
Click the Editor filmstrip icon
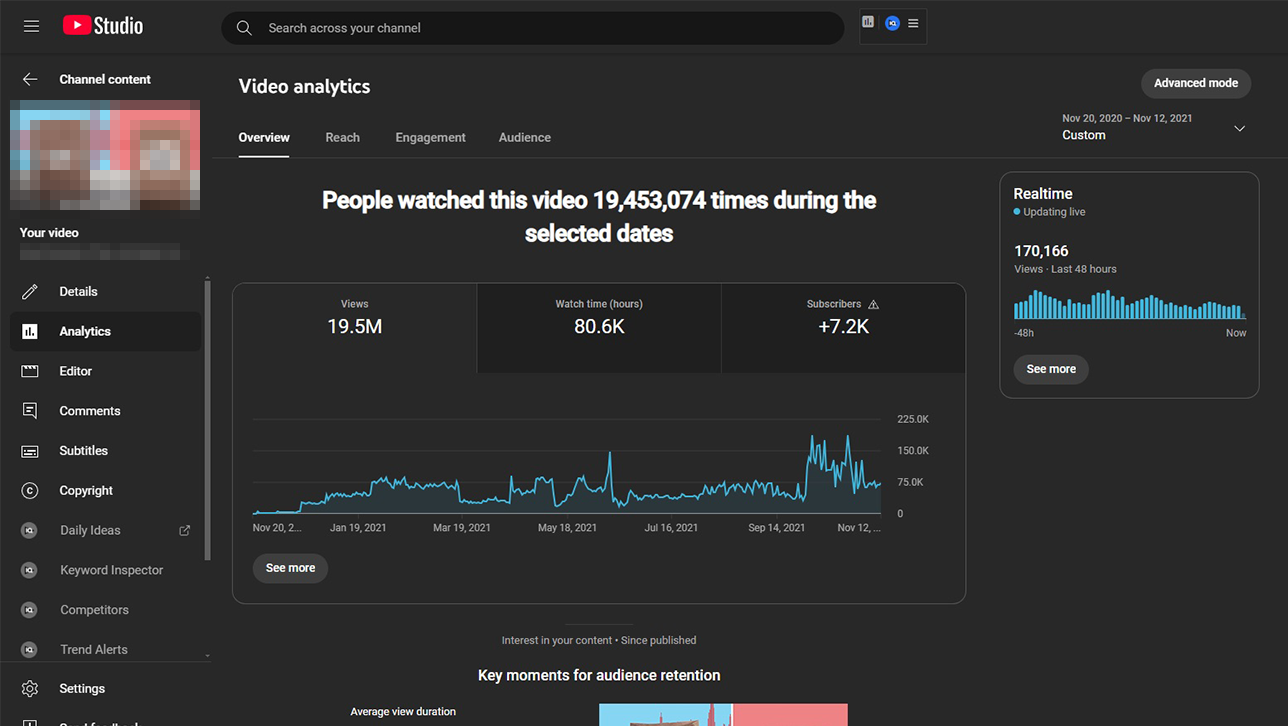click(x=30, y=371)
